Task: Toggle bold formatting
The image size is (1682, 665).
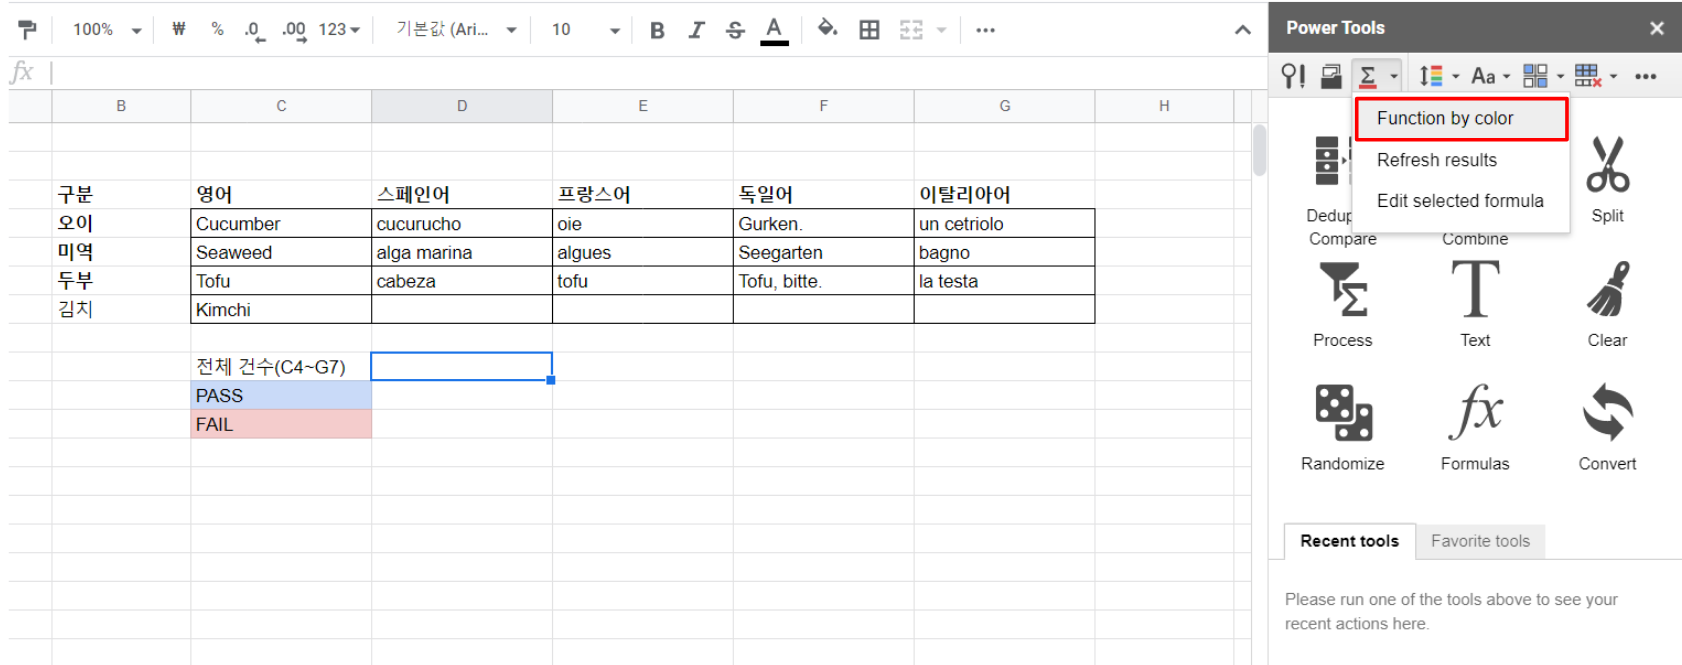Action: (657, 30)
